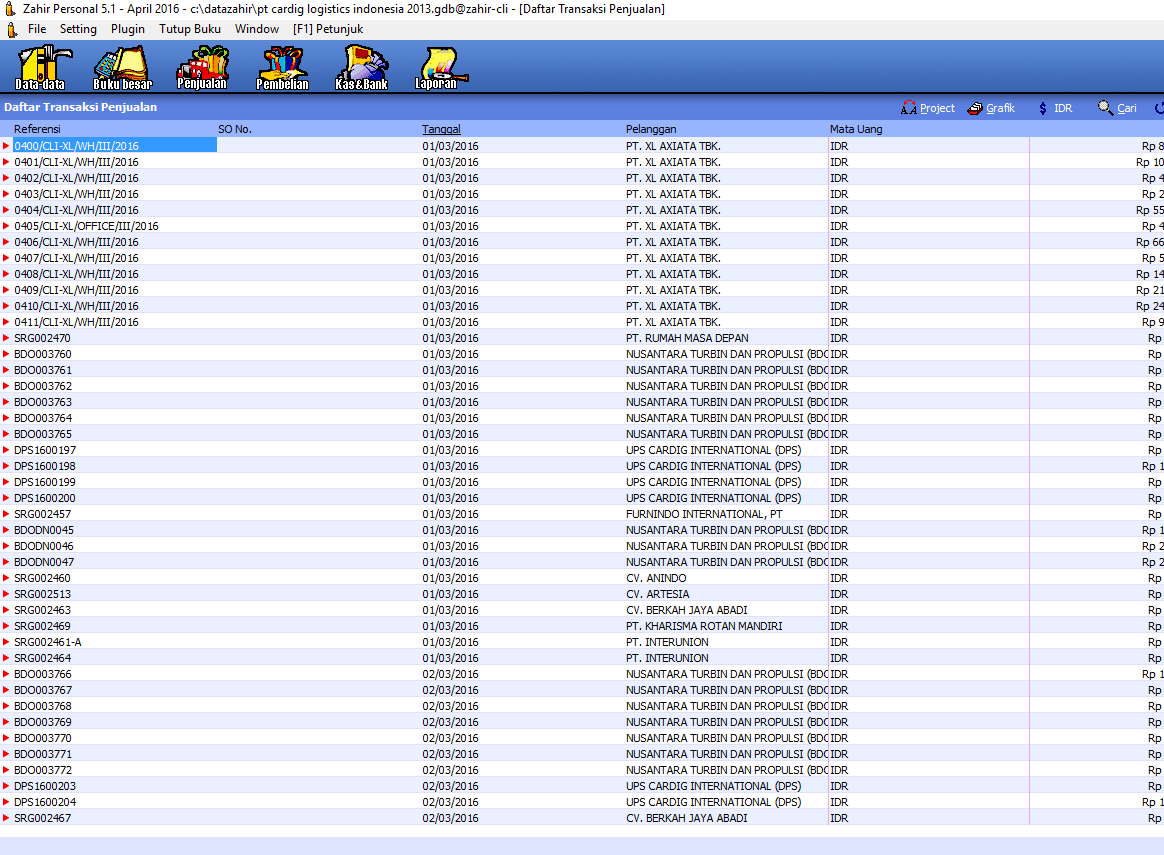Click red arrow beside DPS1600204 row
Image resolution: width=1164 pixels, height=855 pixels.
tap(6, 802)
